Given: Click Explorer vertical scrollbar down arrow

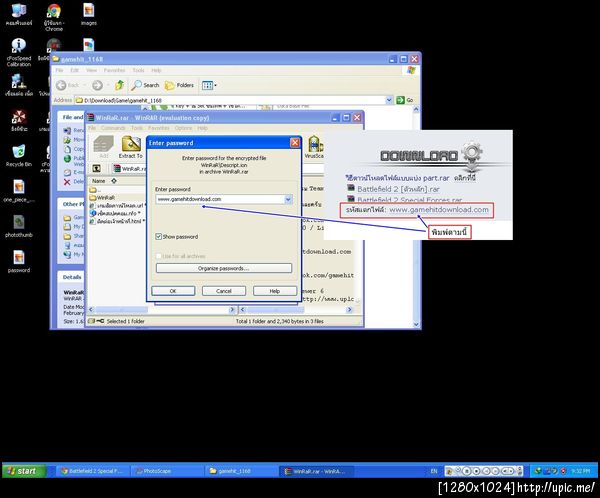Looking at the screenshot, I should click(416, 324).
